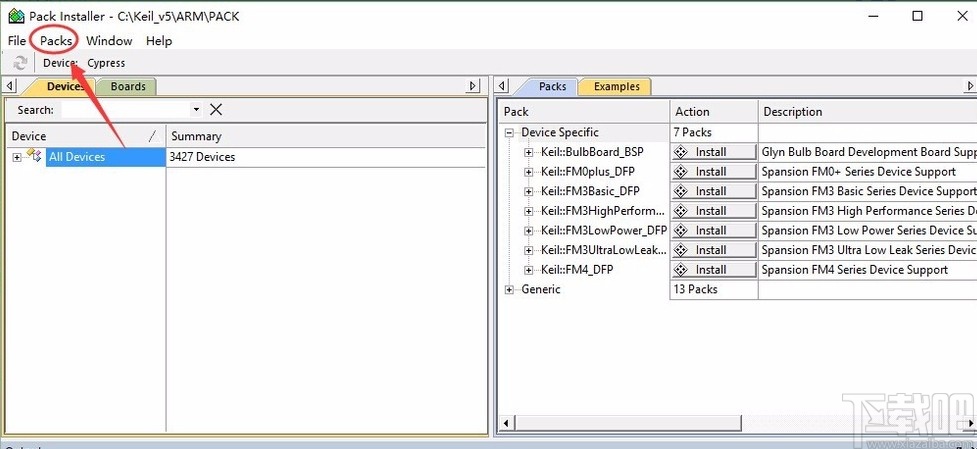
Task: Click left panel's right tab-scroll arrow
Action: click(474, 86)
